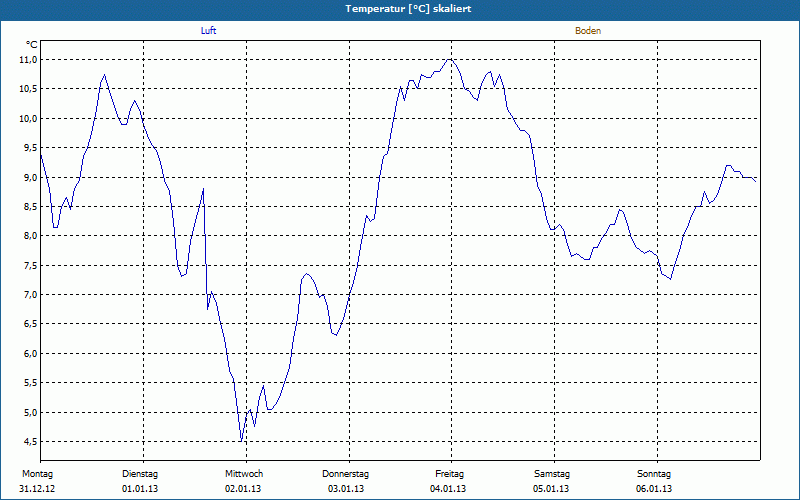Click the 10,0 y-axis value
Screen dimensions: 800x500
pos(29,119)
